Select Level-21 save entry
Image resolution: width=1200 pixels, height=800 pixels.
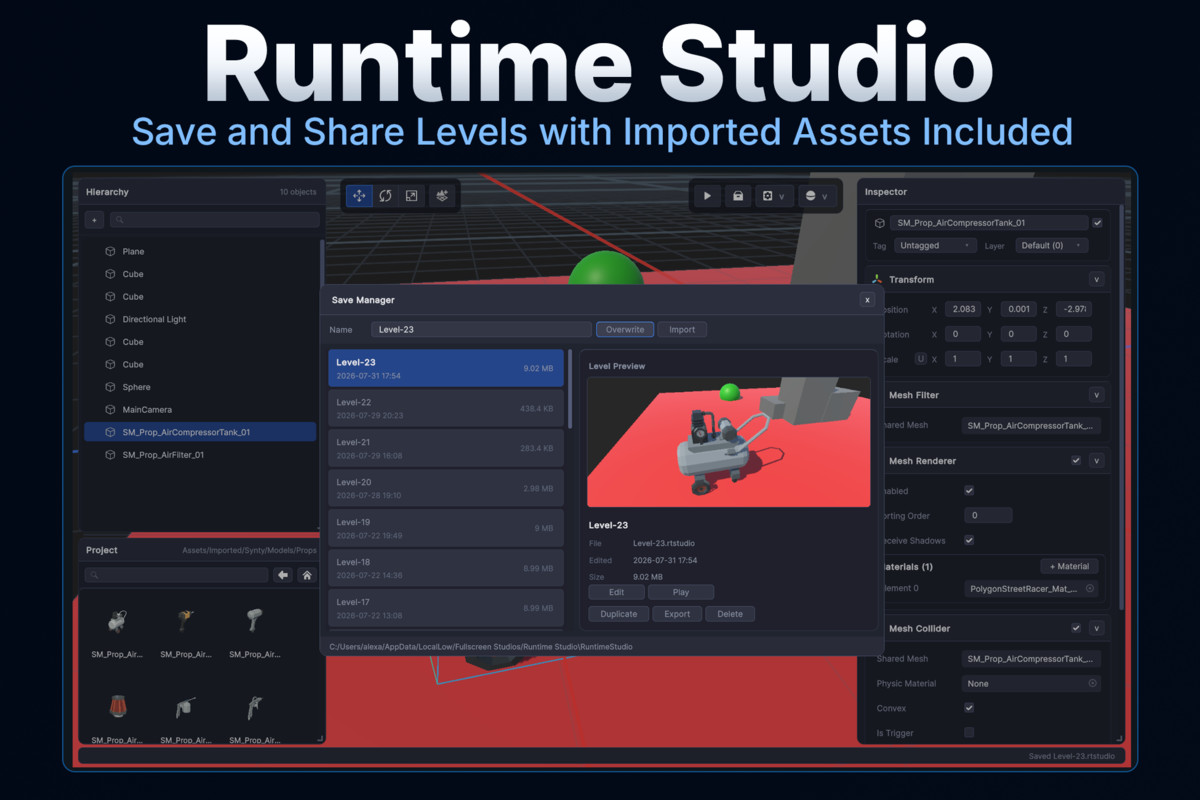(x=446, y=448)
